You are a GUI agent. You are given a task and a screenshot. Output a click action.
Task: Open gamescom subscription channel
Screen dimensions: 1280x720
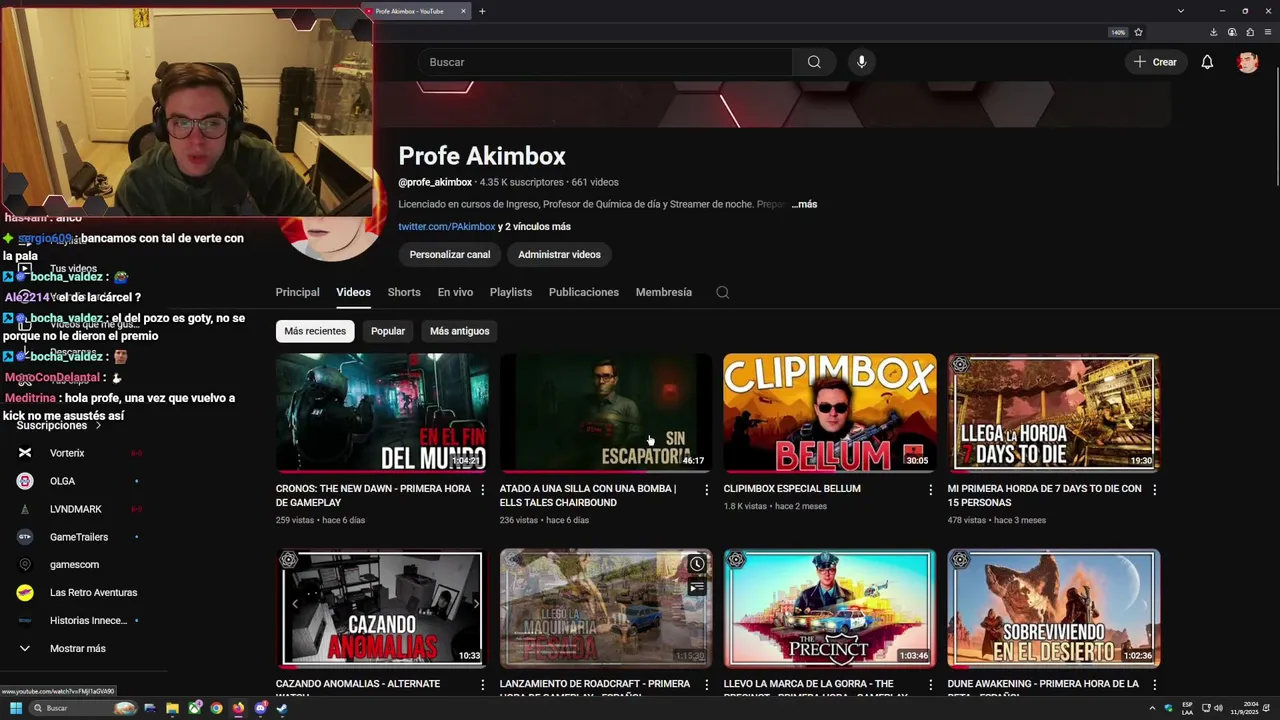[x=75, y=565]
